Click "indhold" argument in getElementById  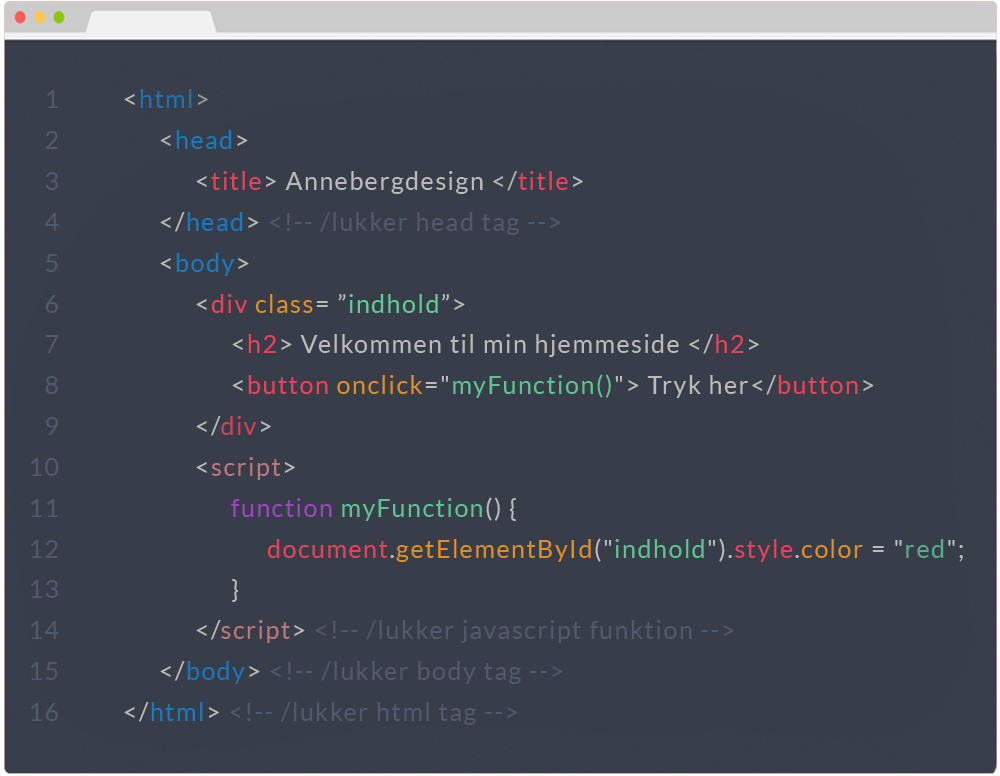[659, 550]
